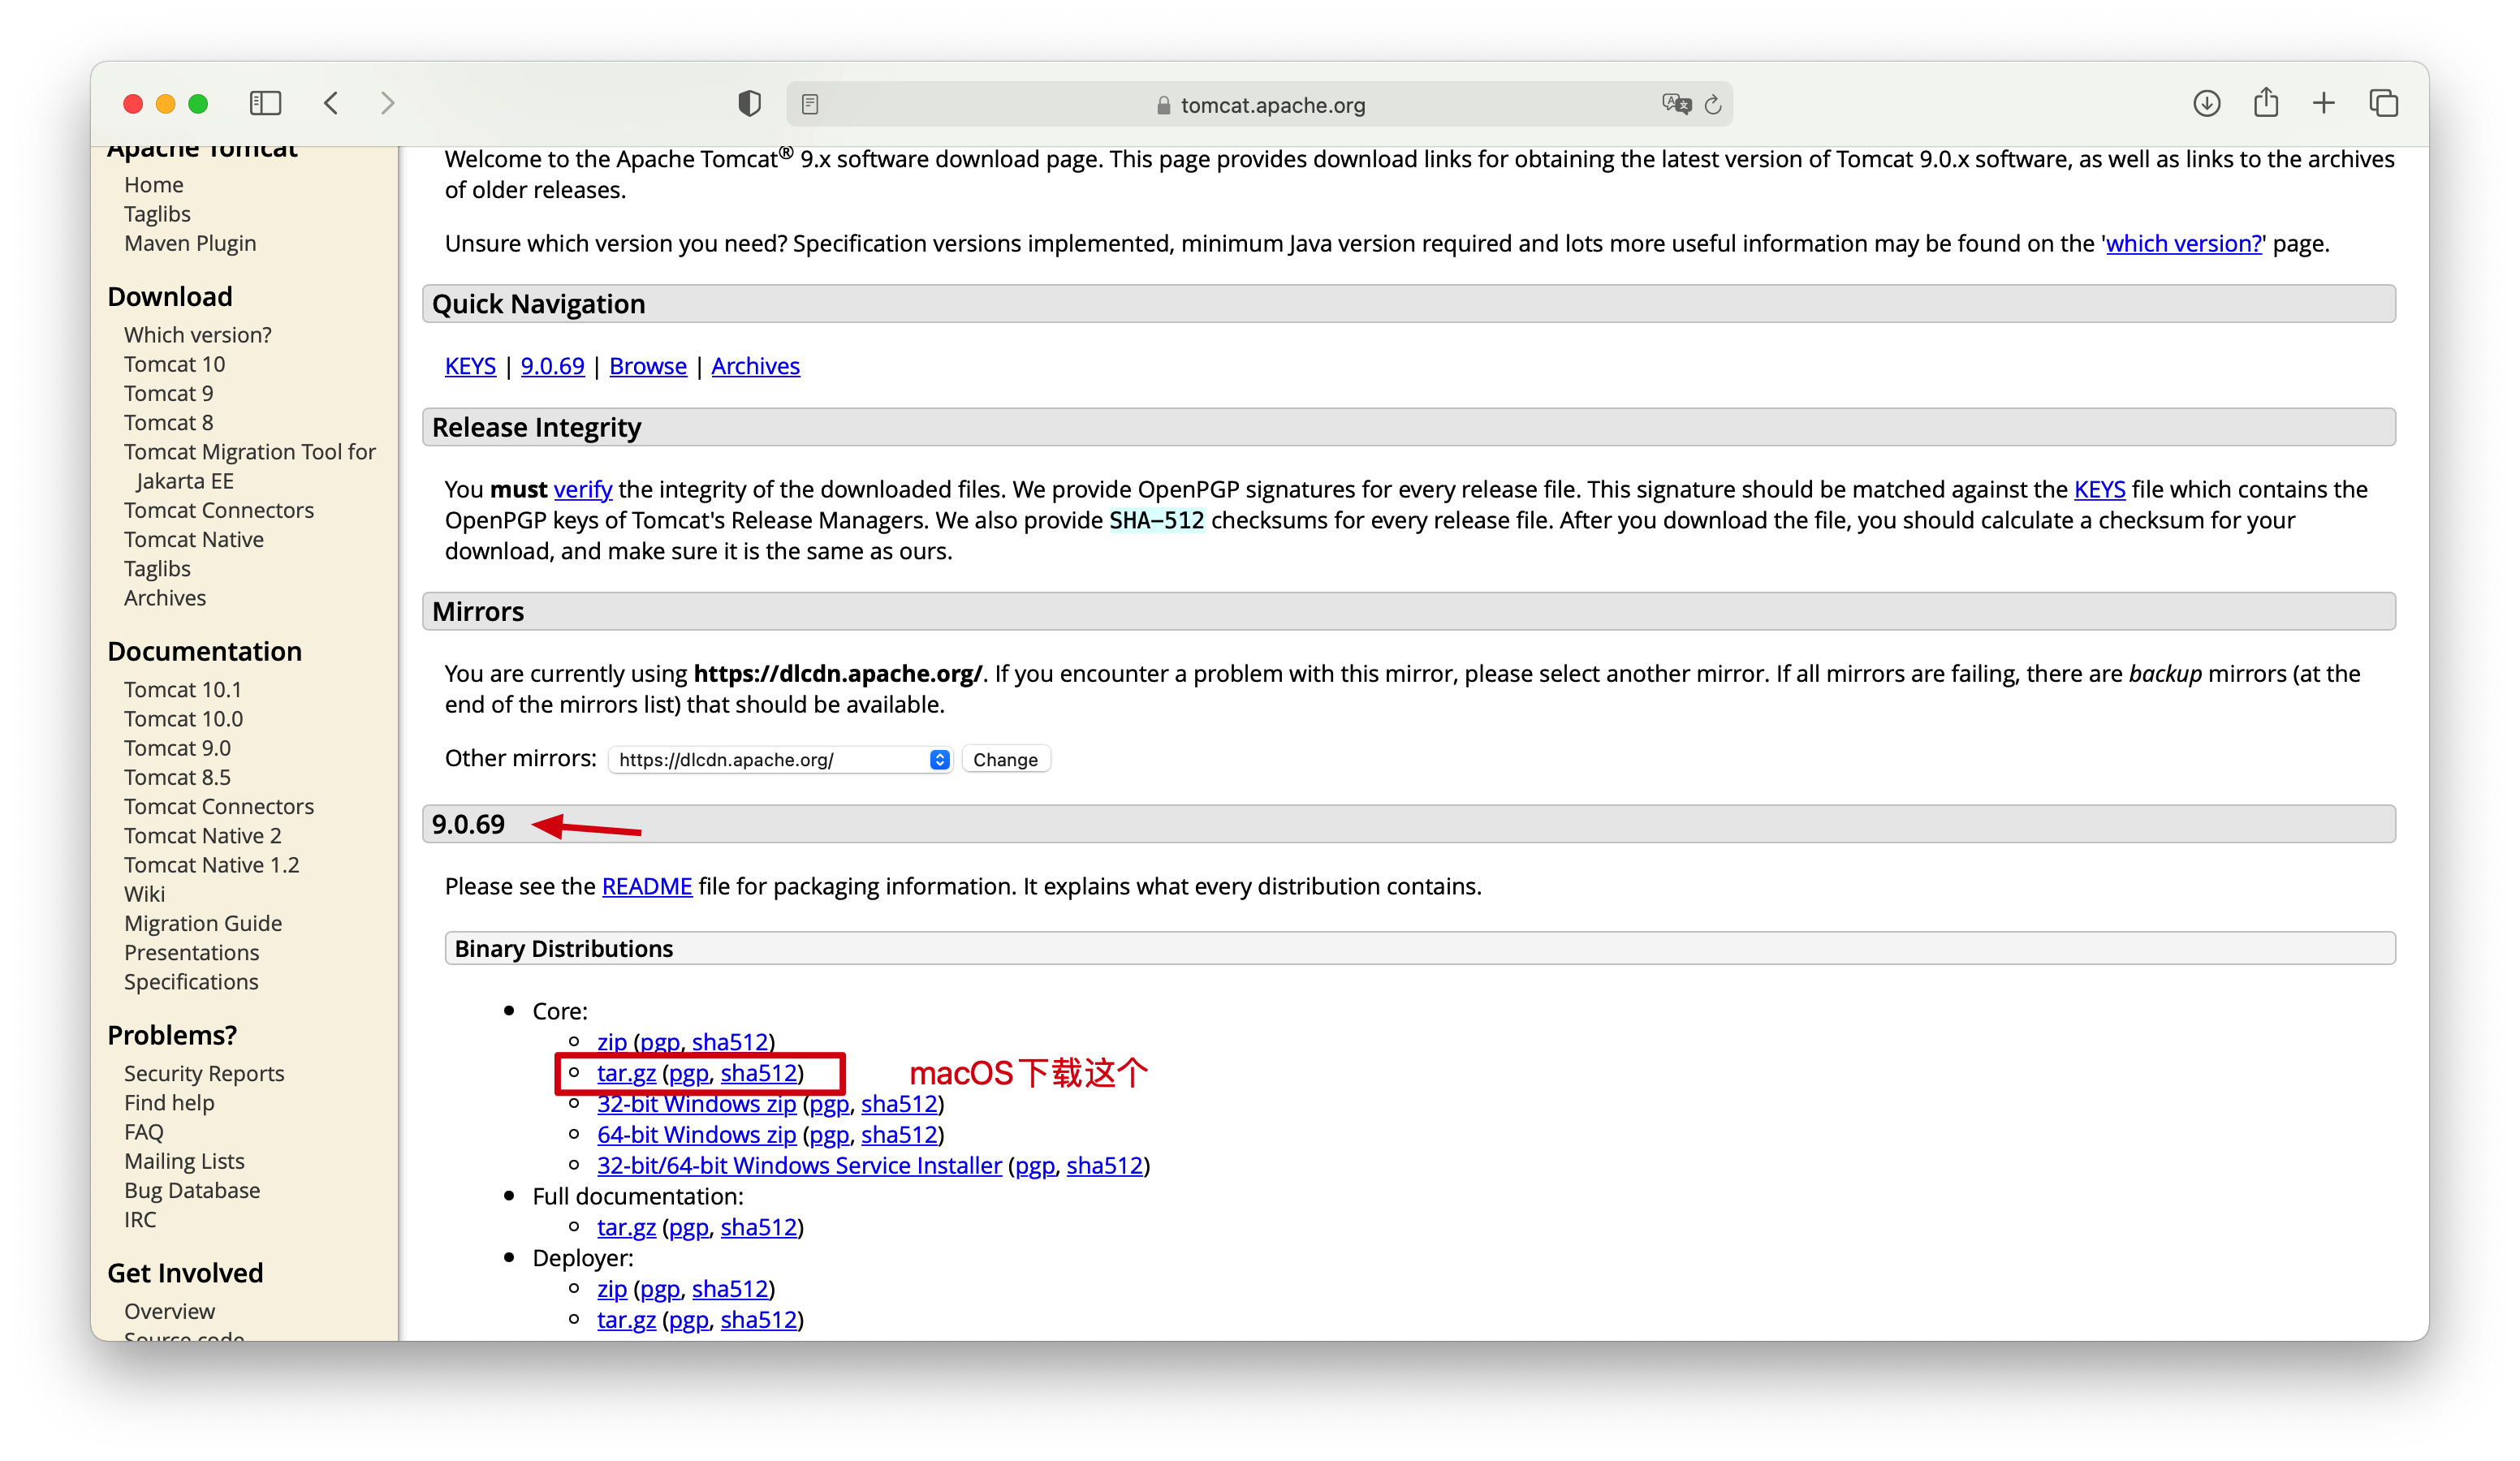This screenshot has width=2520, height=1461.
Task: Click the tab overview icon in toolbar
Action: tap(2383, 102)
